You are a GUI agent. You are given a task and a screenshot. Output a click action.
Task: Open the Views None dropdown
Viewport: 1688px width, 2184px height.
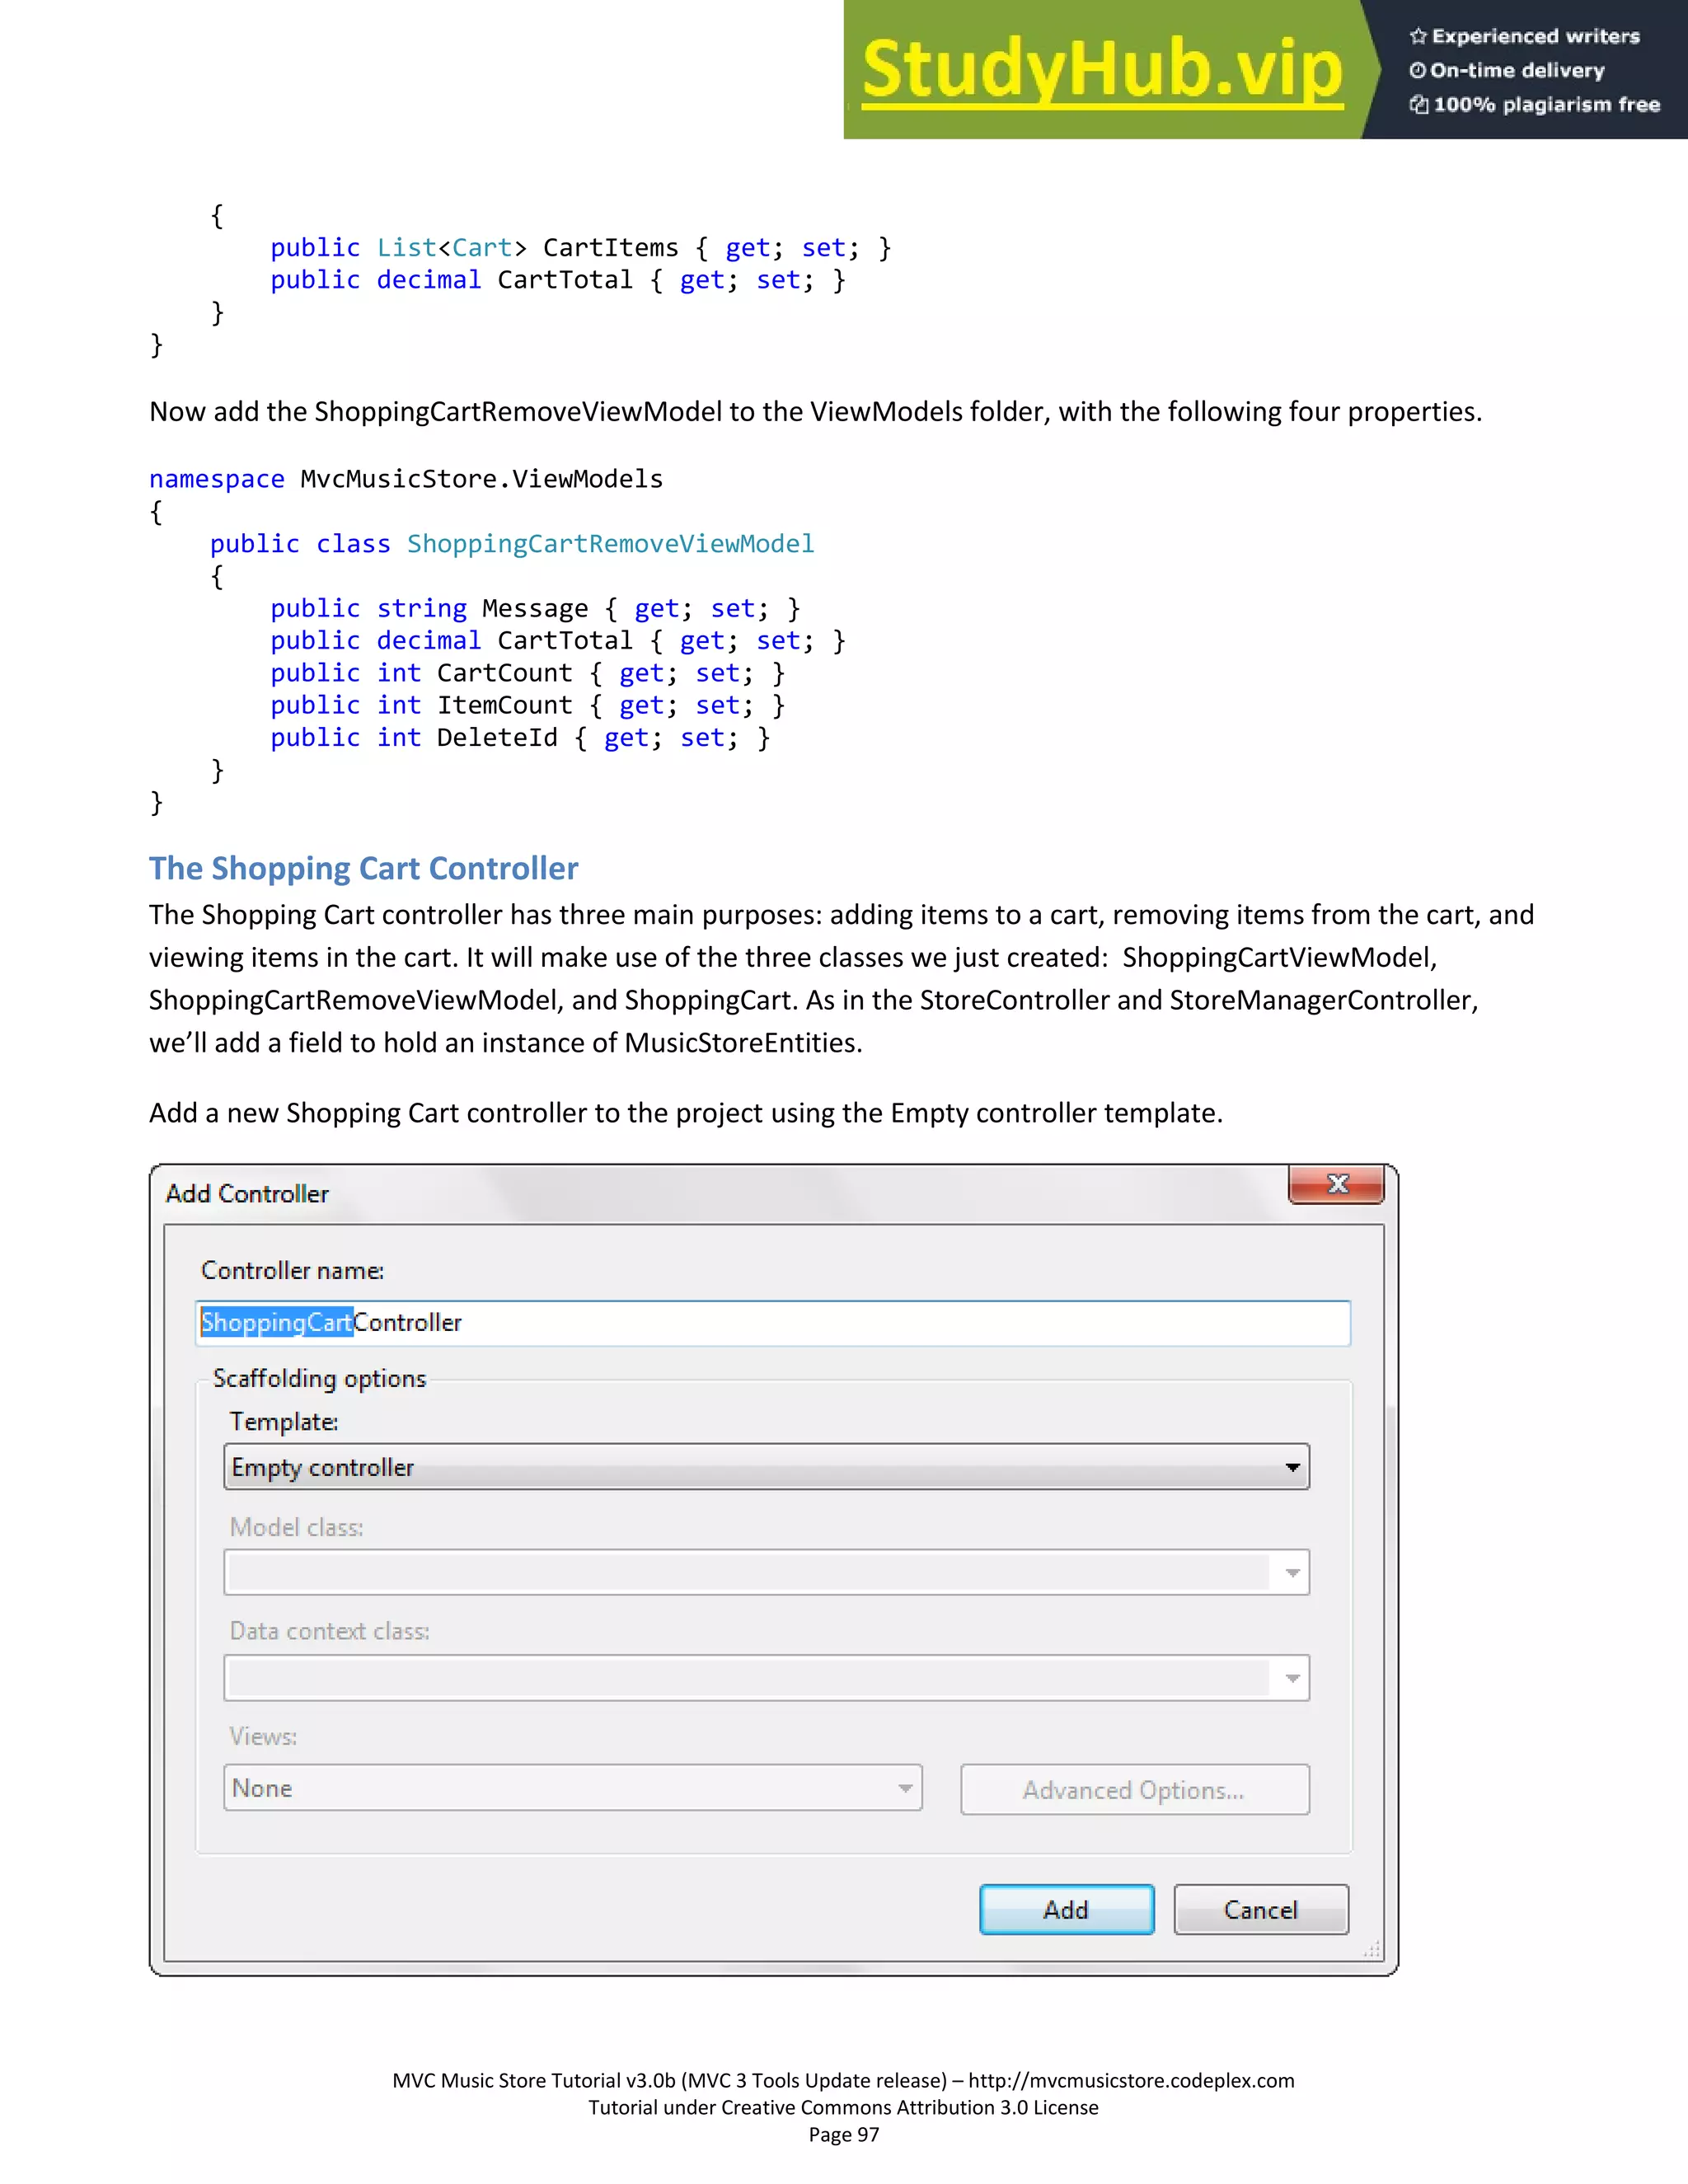[572, 1788]
